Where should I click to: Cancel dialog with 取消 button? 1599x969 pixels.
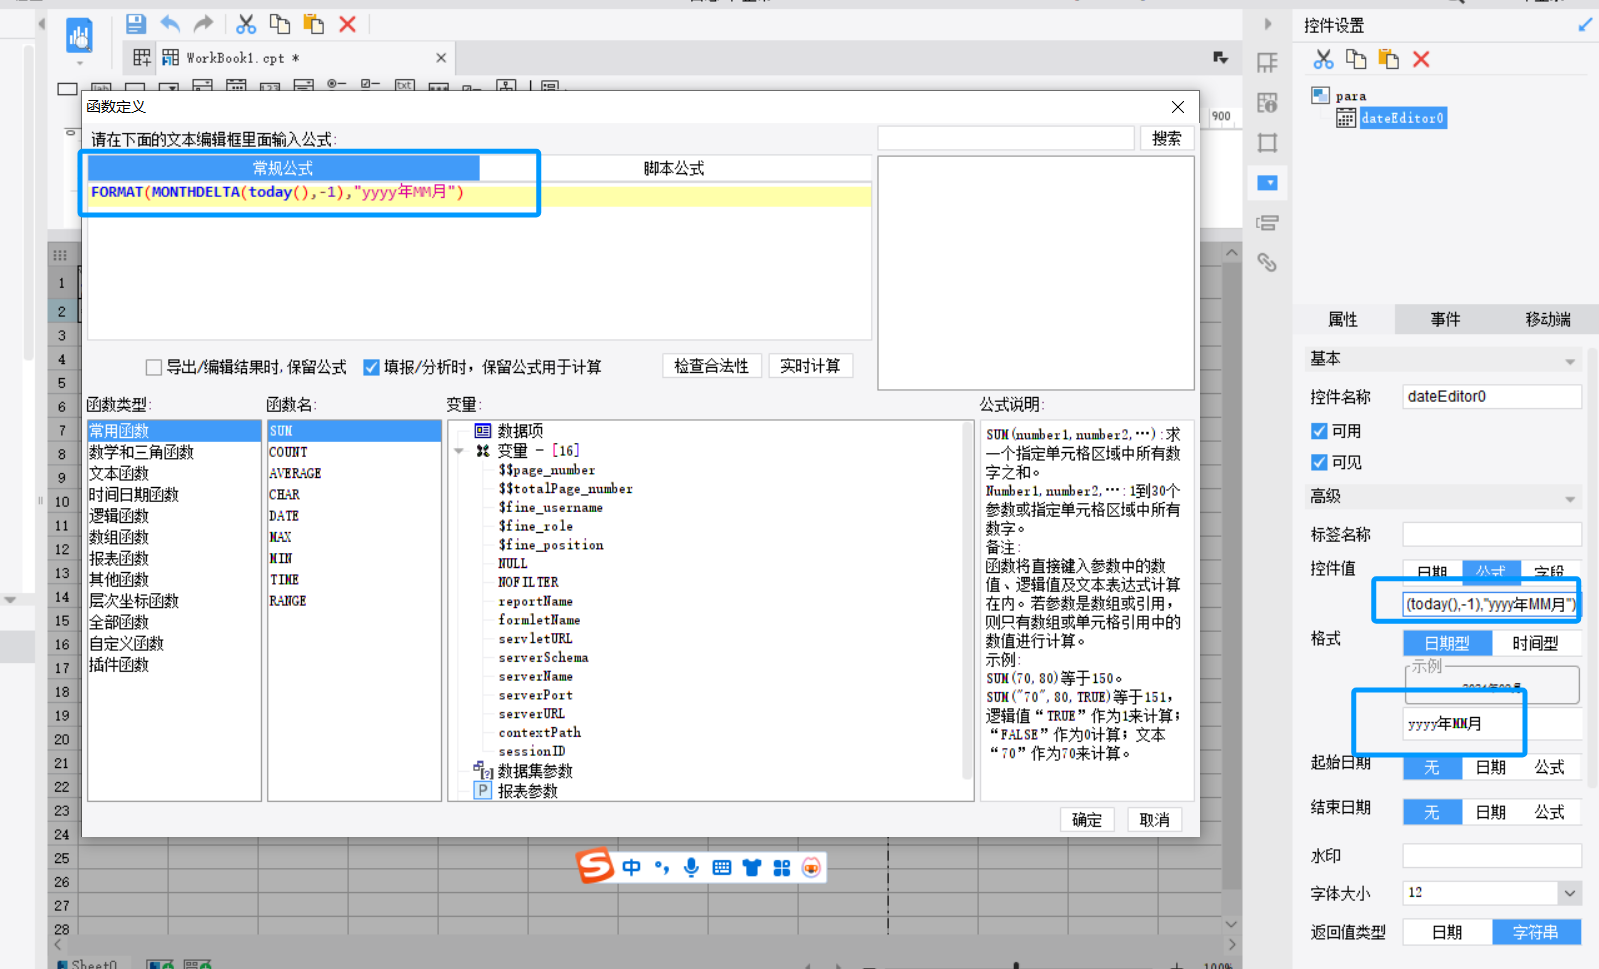click(x=1155, y=820)
